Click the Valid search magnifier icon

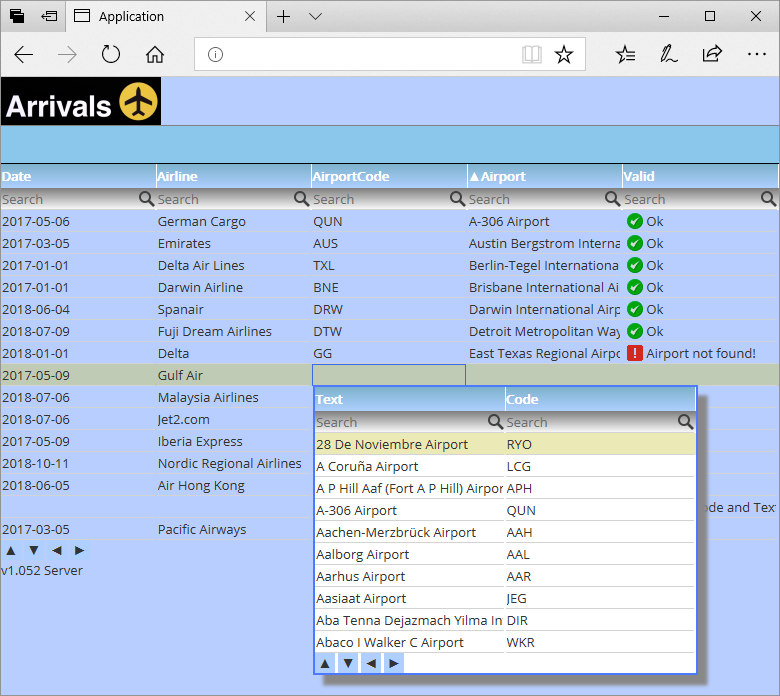[x=769, y=199]
